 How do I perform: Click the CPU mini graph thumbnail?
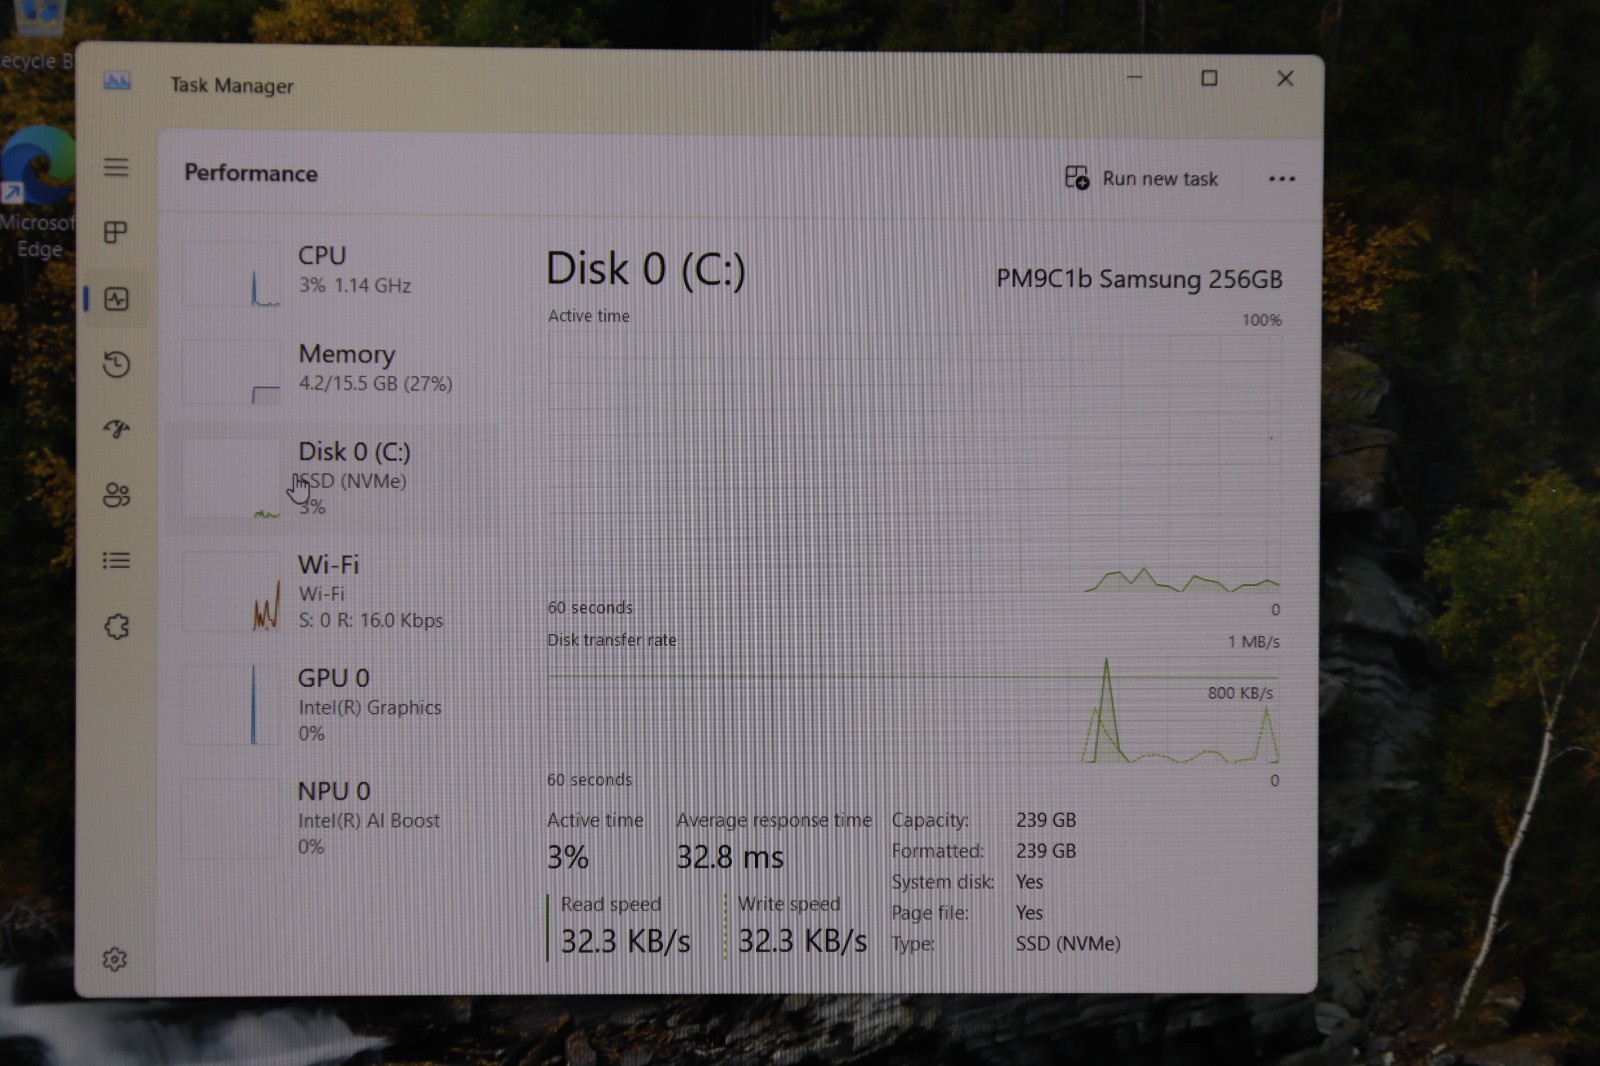(x=232, y=273)
